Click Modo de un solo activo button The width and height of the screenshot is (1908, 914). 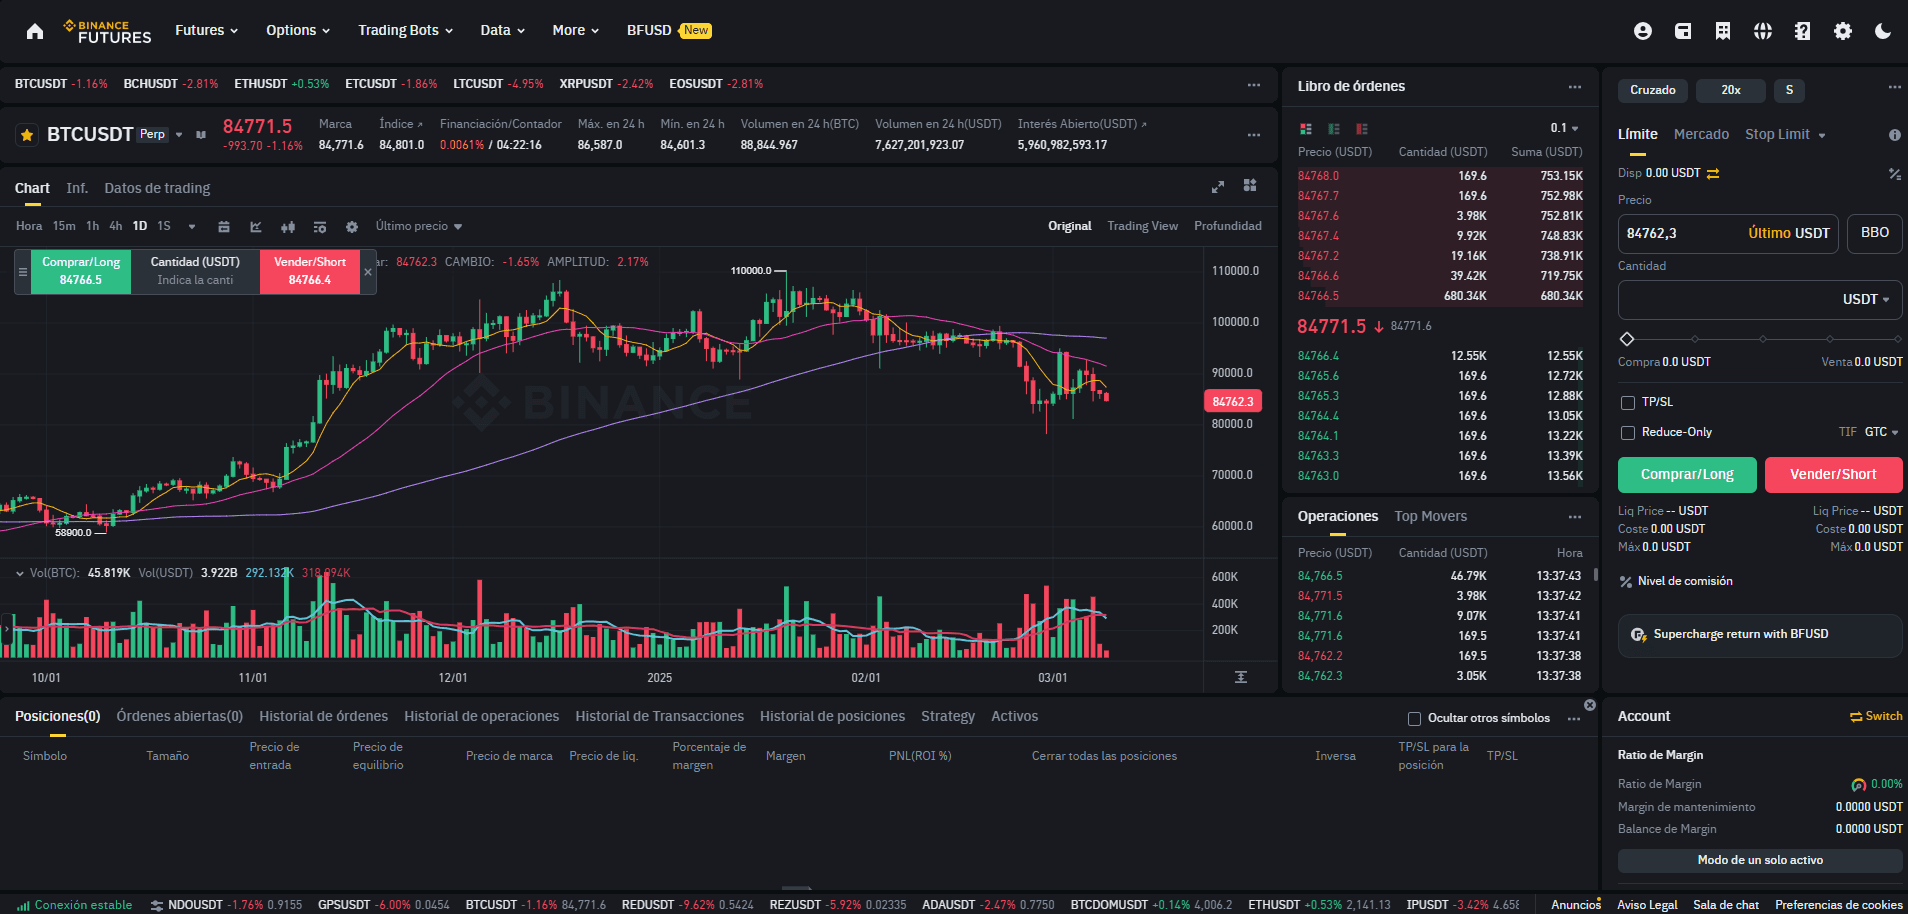pyautogui.click(x=1760, y=860)
